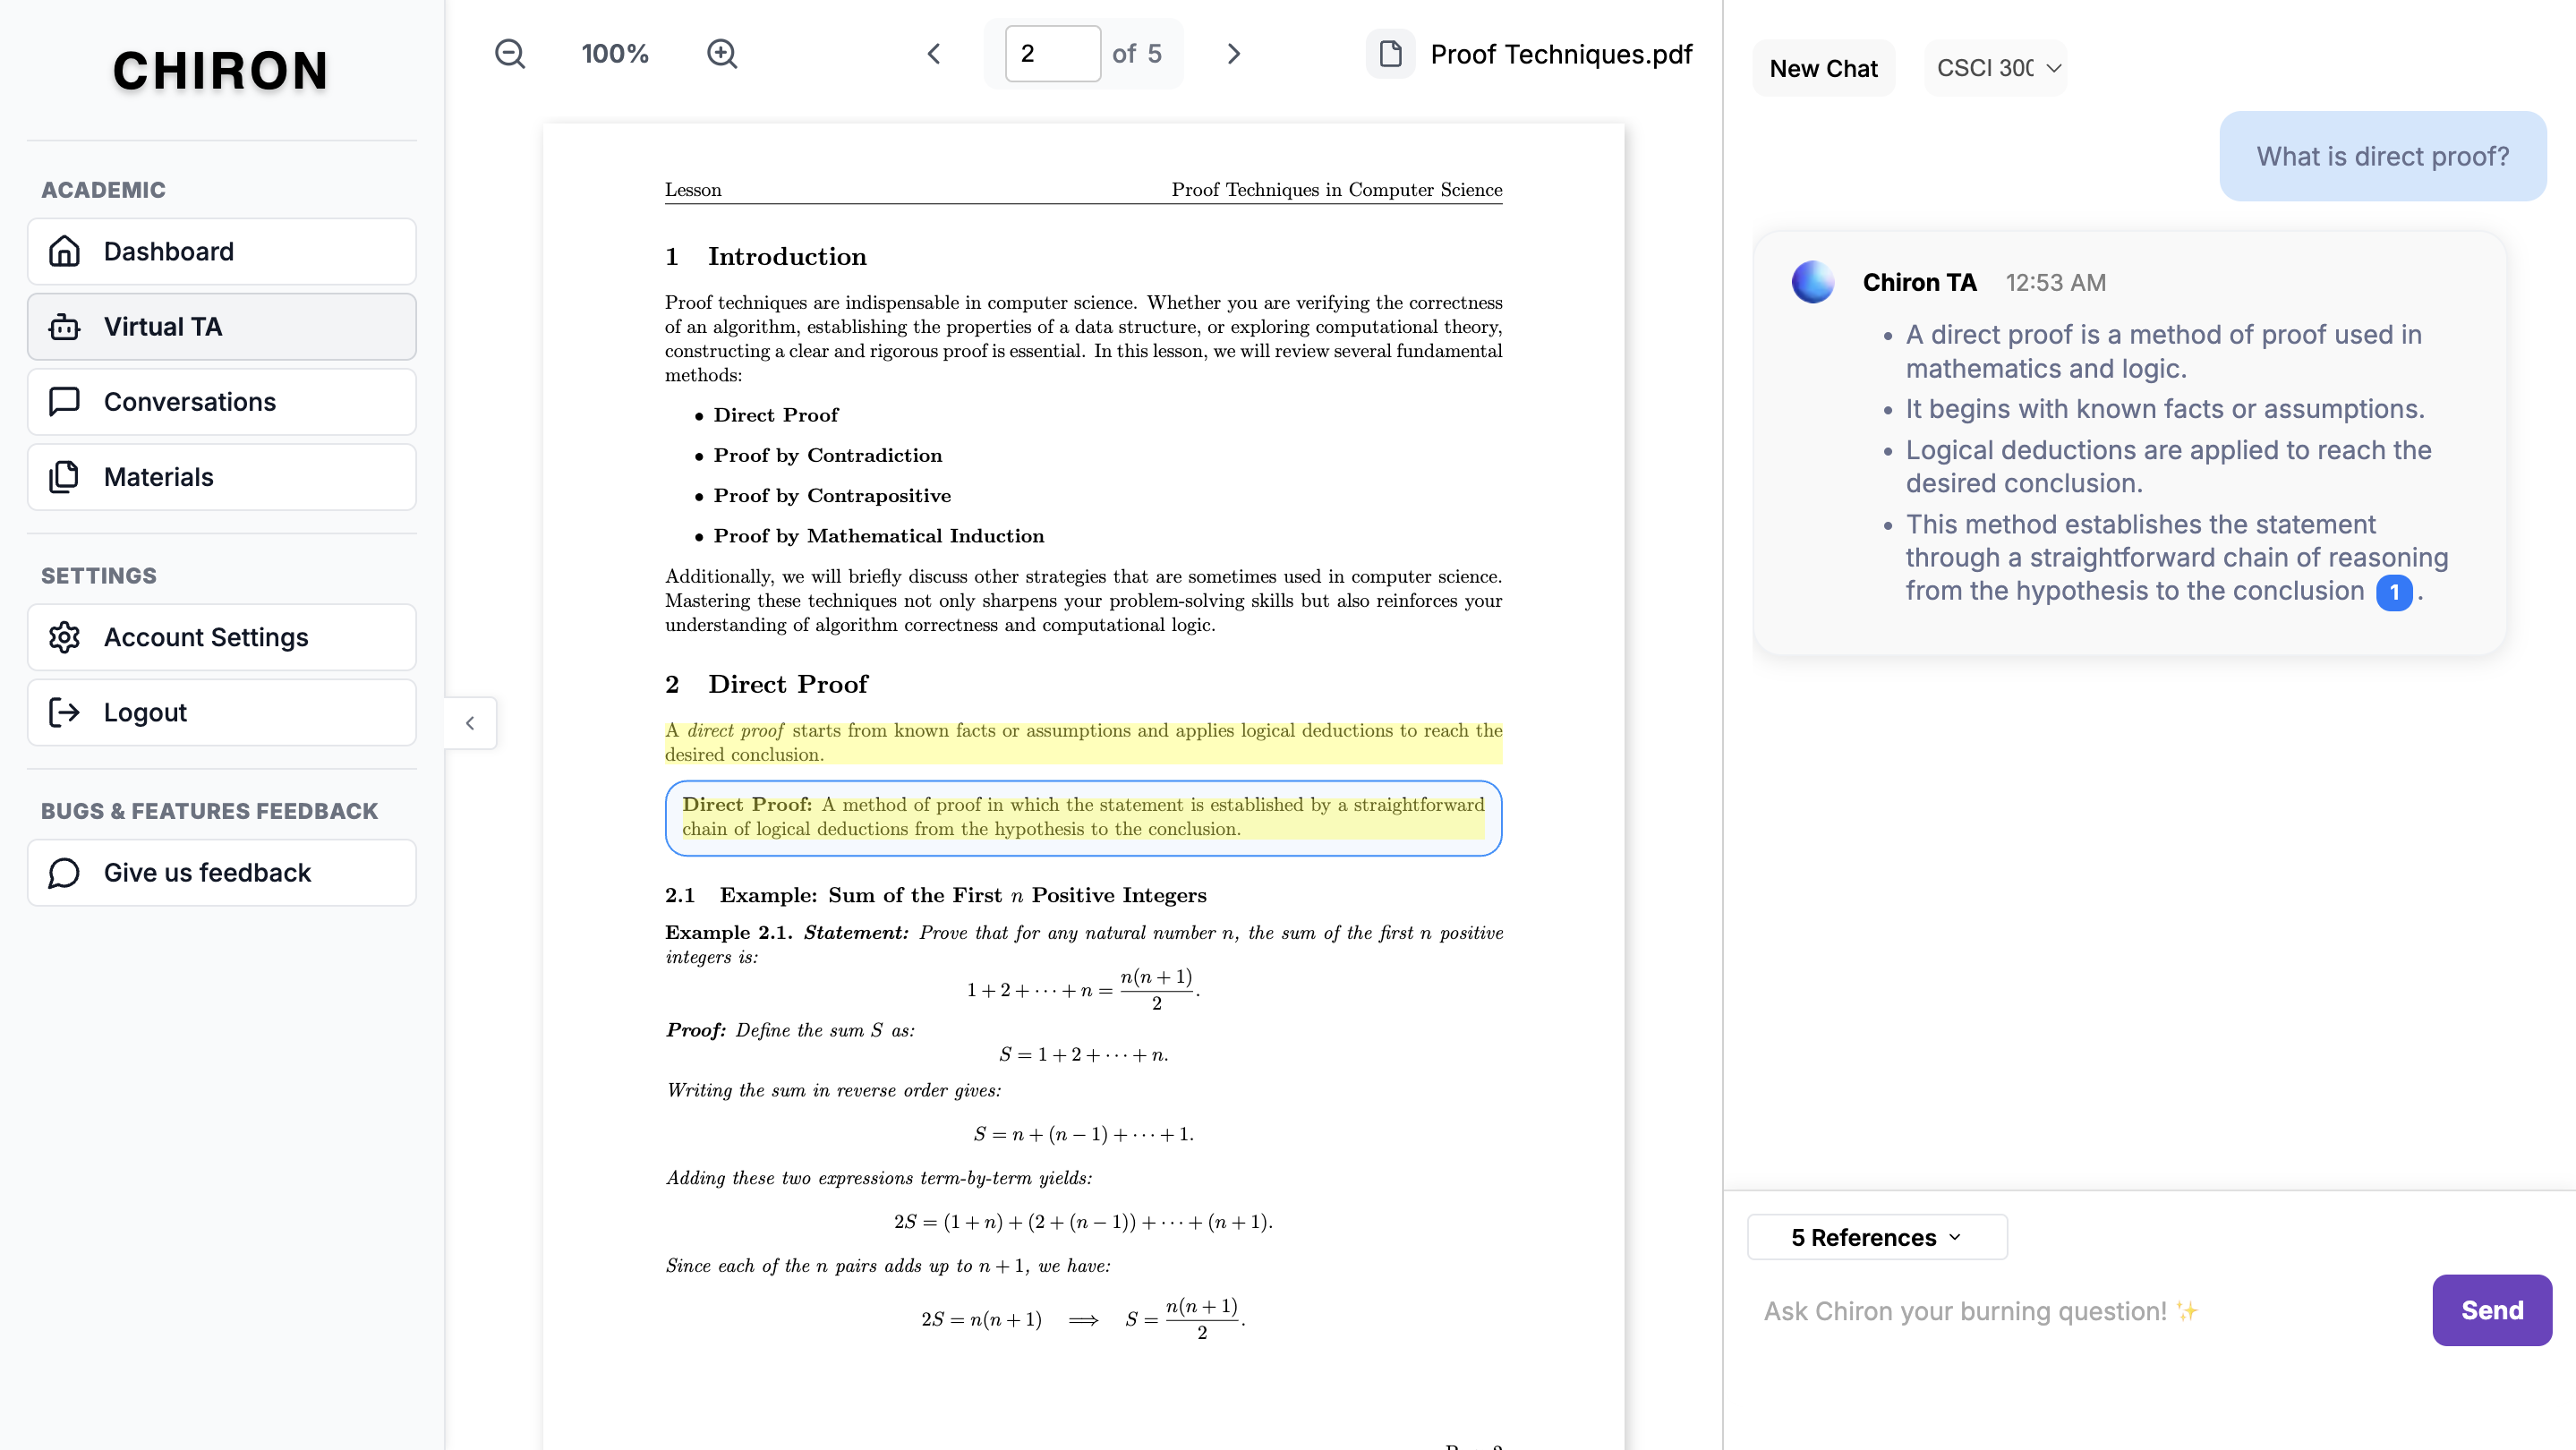Screen dimensions: 2576x1450
Task: Click the highlighted Direct Proof definition box
Action: (x=1083, y=817)
